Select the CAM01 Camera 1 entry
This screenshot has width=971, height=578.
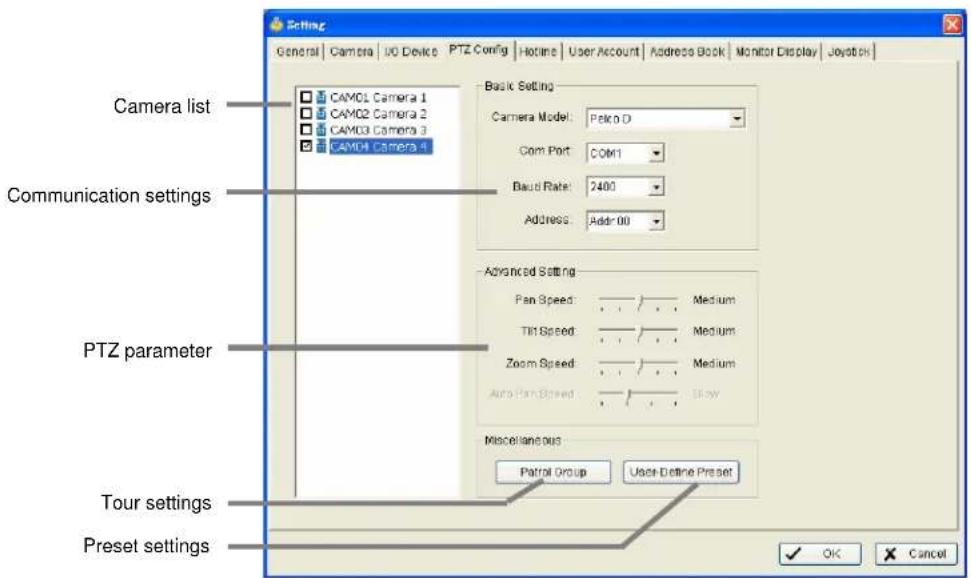point(378,97)
